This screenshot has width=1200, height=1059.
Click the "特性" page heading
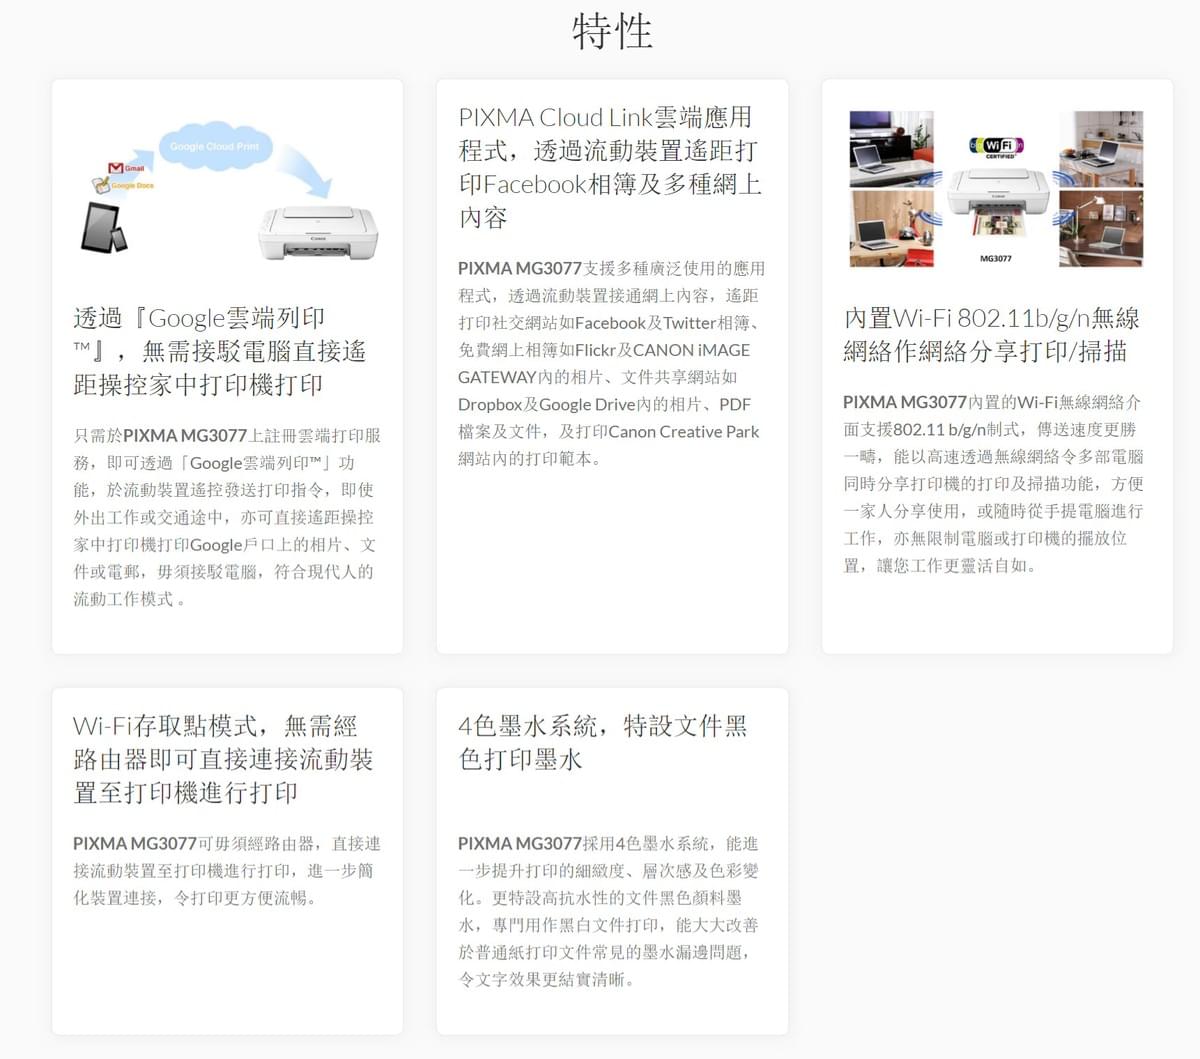tap(612, 32)
